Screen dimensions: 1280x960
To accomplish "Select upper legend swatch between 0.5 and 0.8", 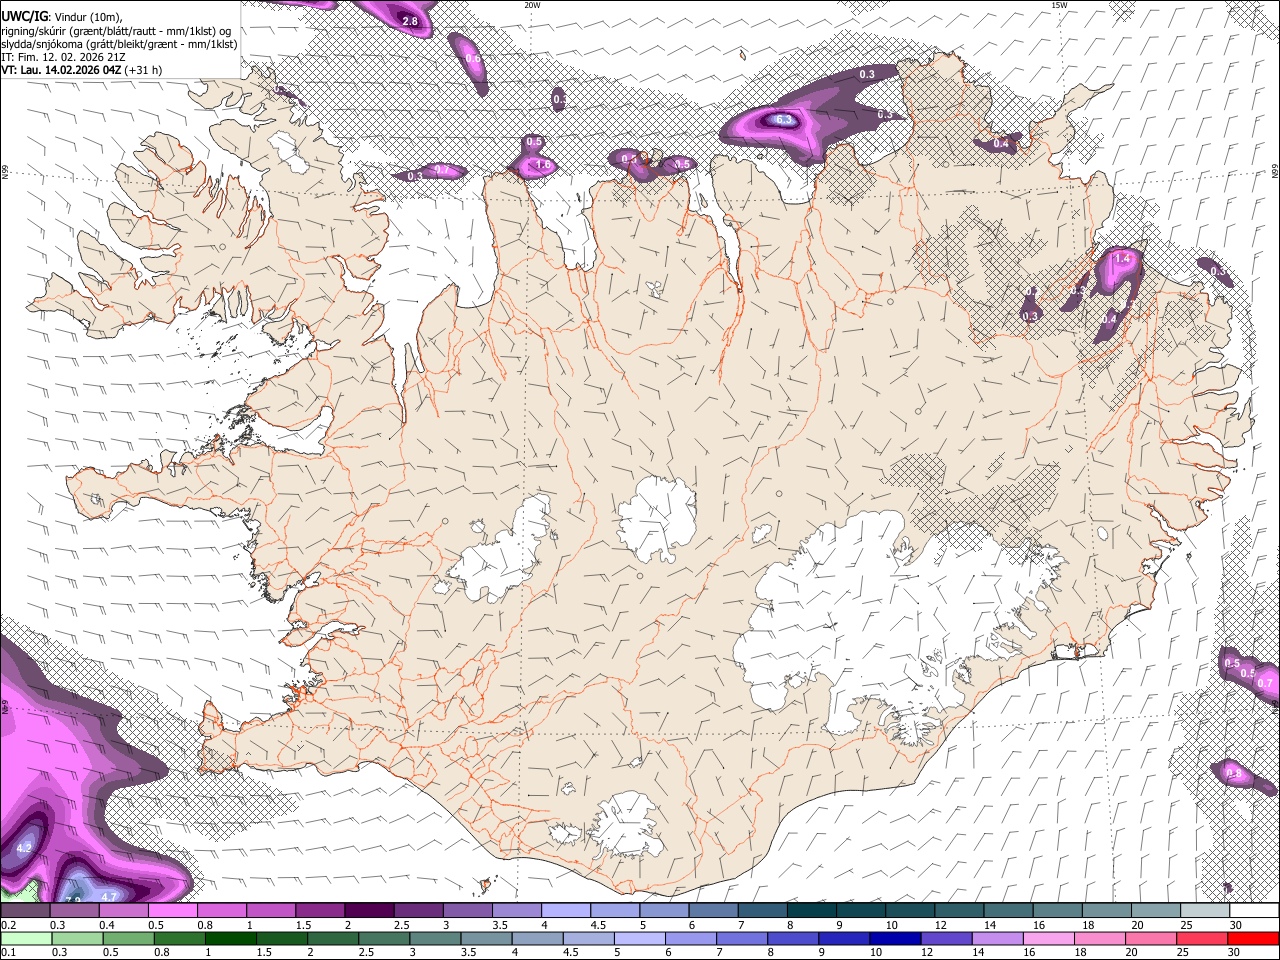I will pyautogui.click(x=172, y=911).
